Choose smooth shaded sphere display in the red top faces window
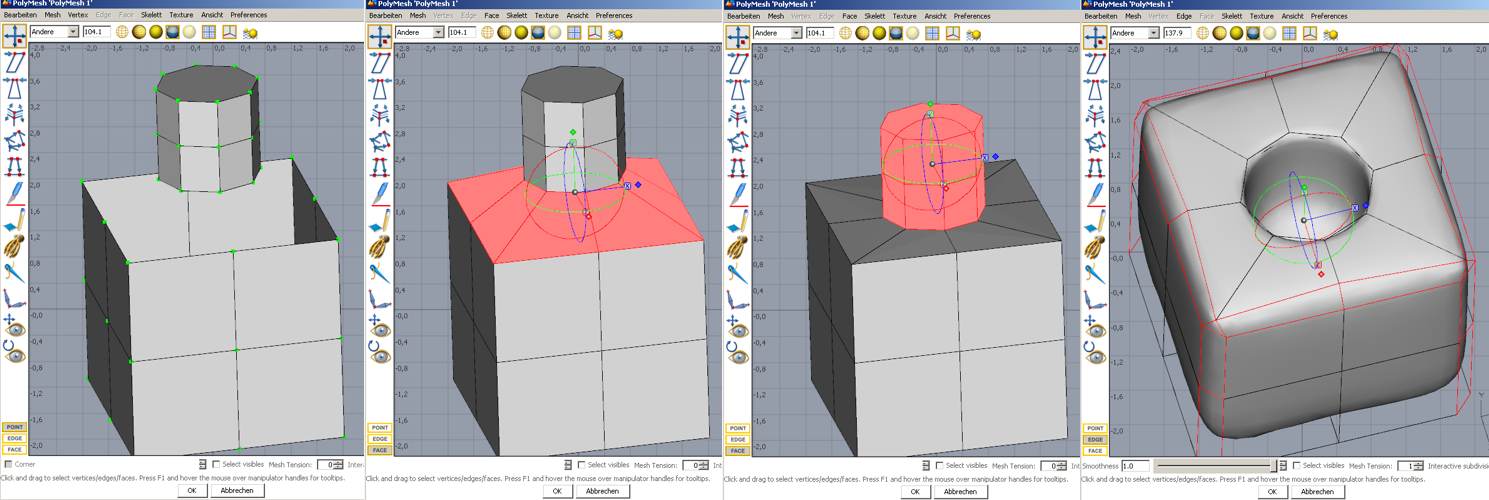Screen dimensions: 1489x500 point(522,32)
